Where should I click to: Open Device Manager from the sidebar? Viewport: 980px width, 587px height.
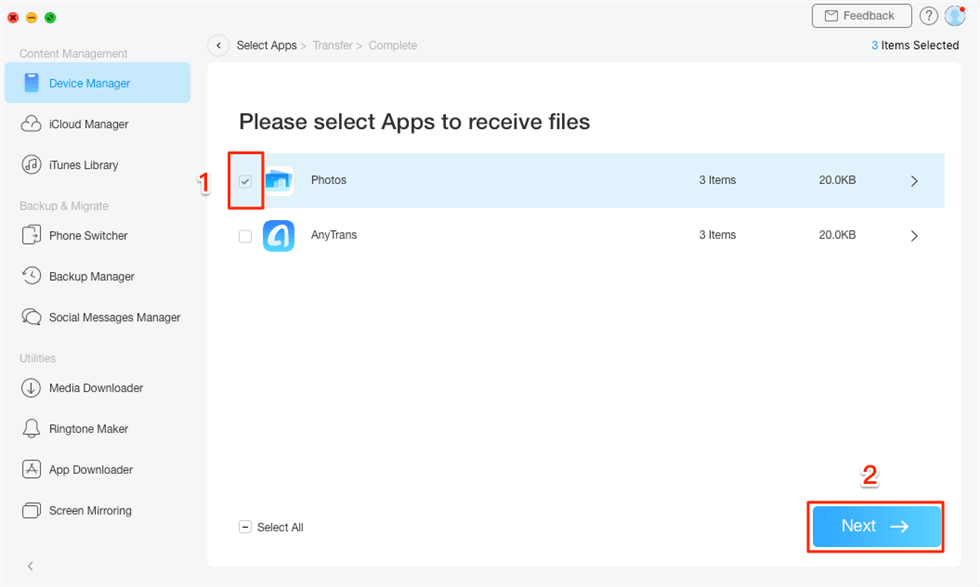click(x=89, y=83)
